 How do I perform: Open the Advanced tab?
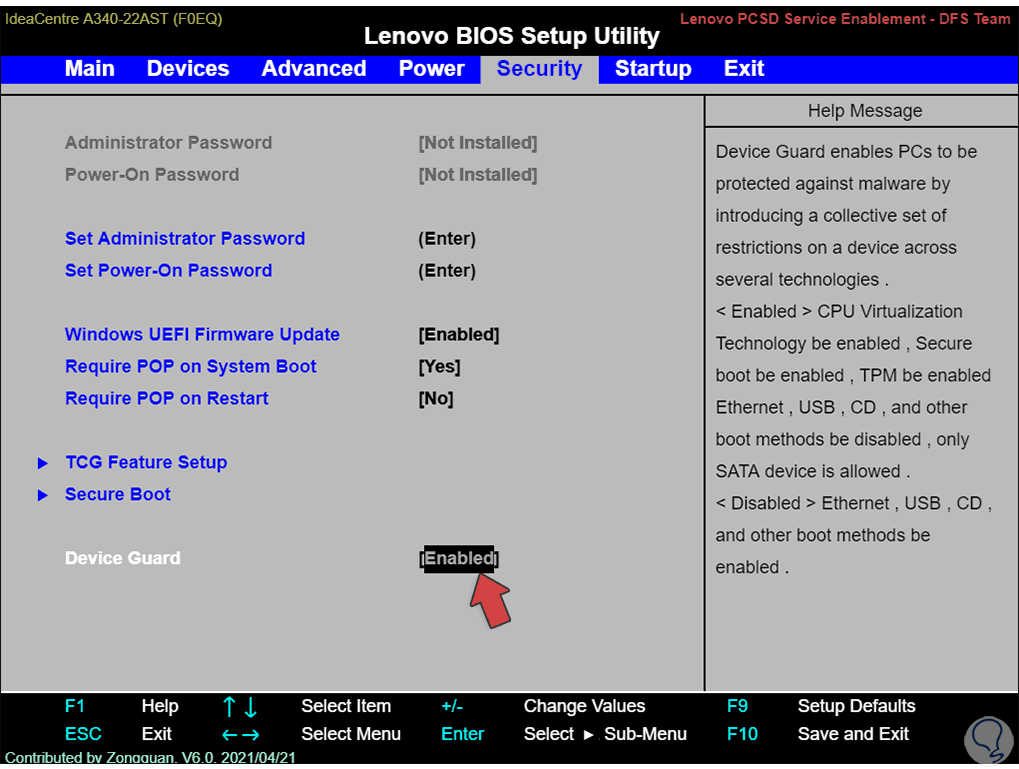click(314, 69)
